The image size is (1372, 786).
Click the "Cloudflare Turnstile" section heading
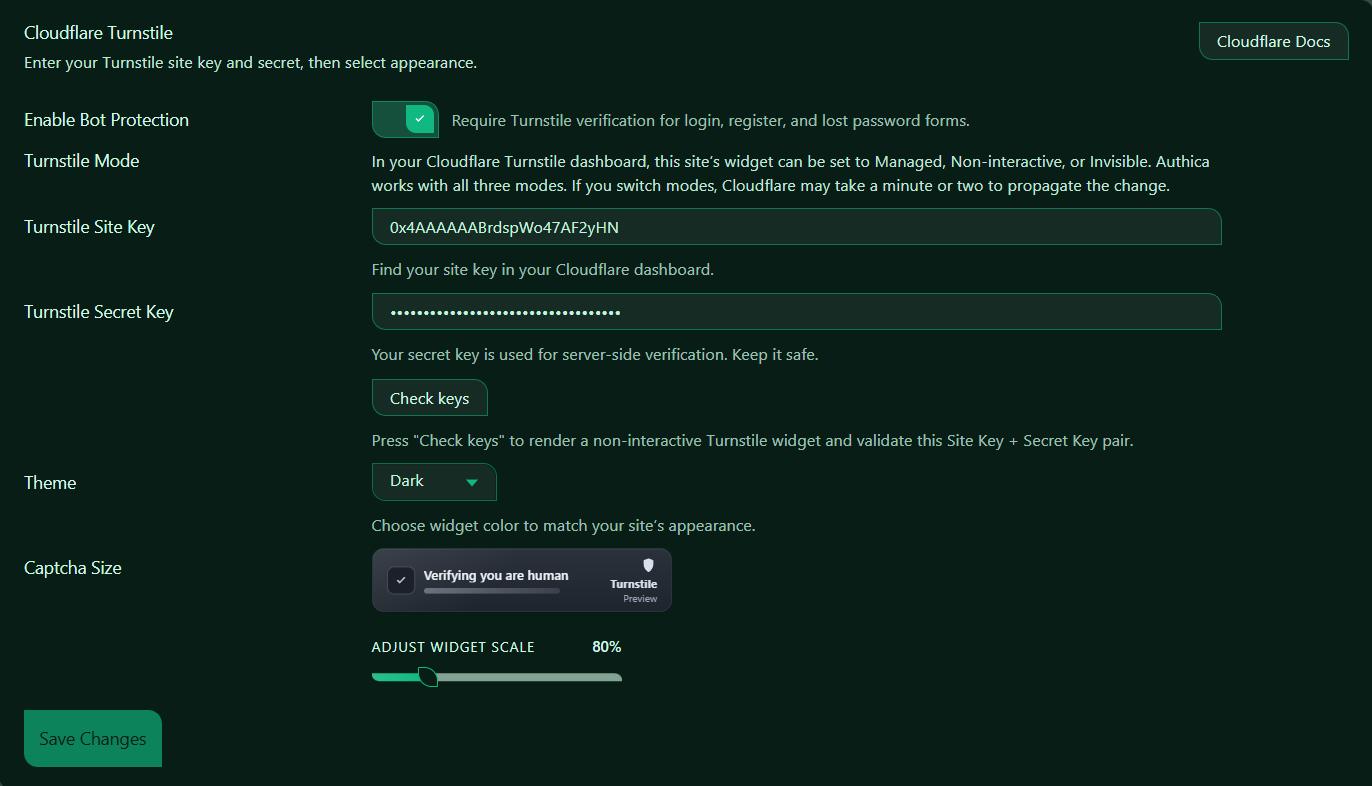coord(98,34)
